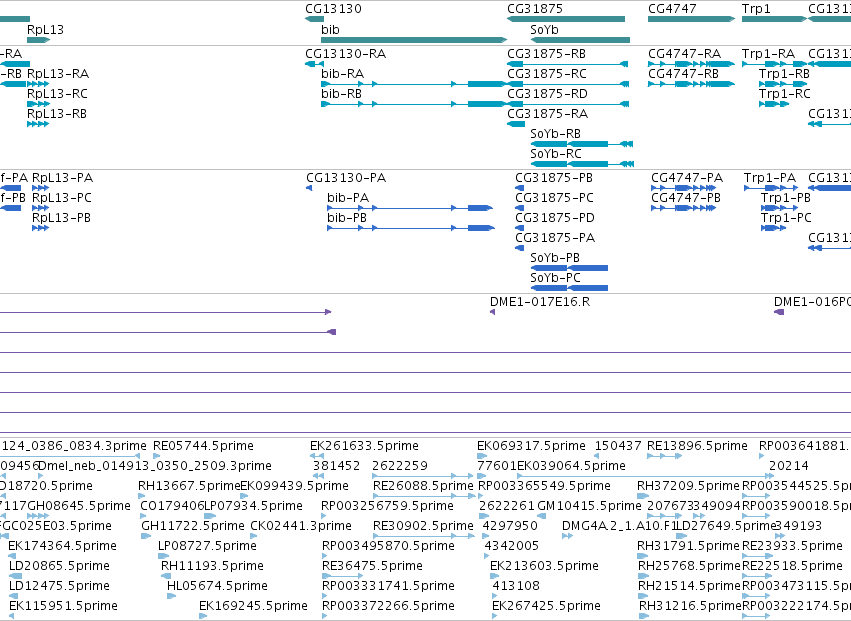Select the "GM10415.5prime" EST label

point(589,506)
